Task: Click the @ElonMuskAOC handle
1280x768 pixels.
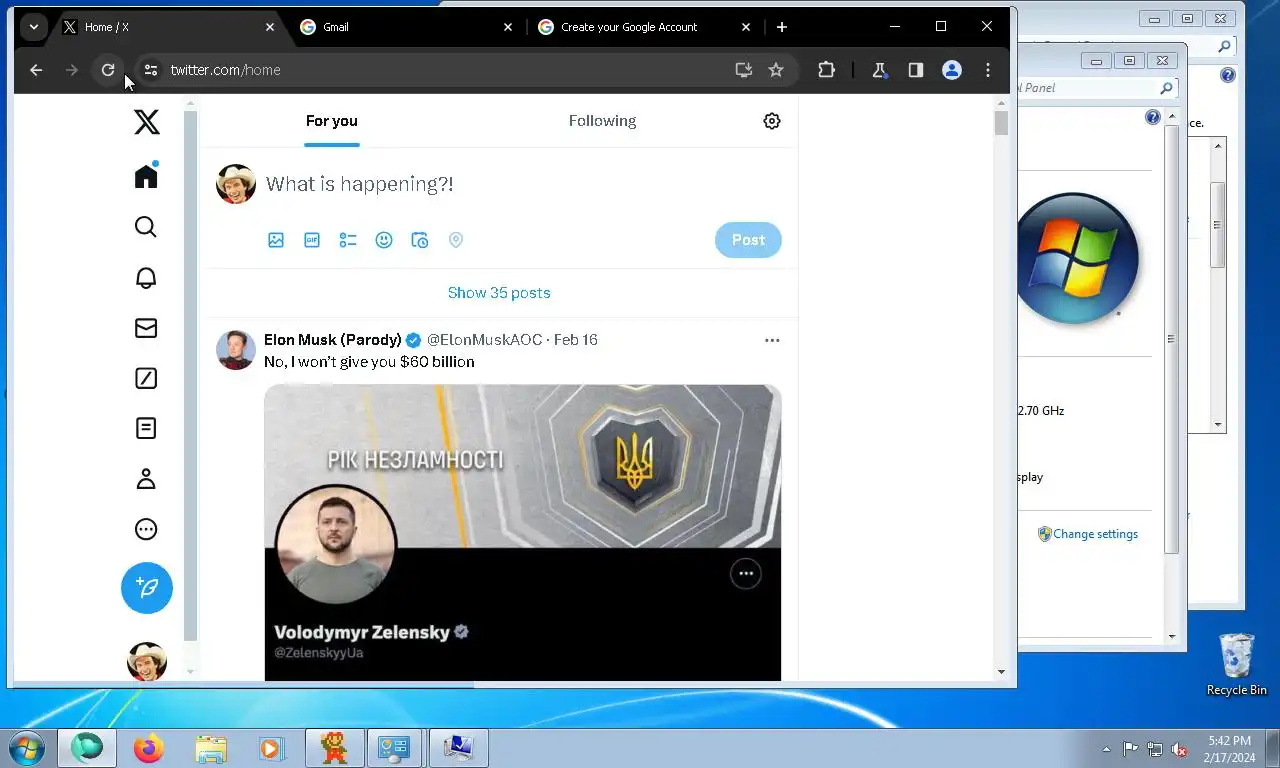Action: coord(484,340)
